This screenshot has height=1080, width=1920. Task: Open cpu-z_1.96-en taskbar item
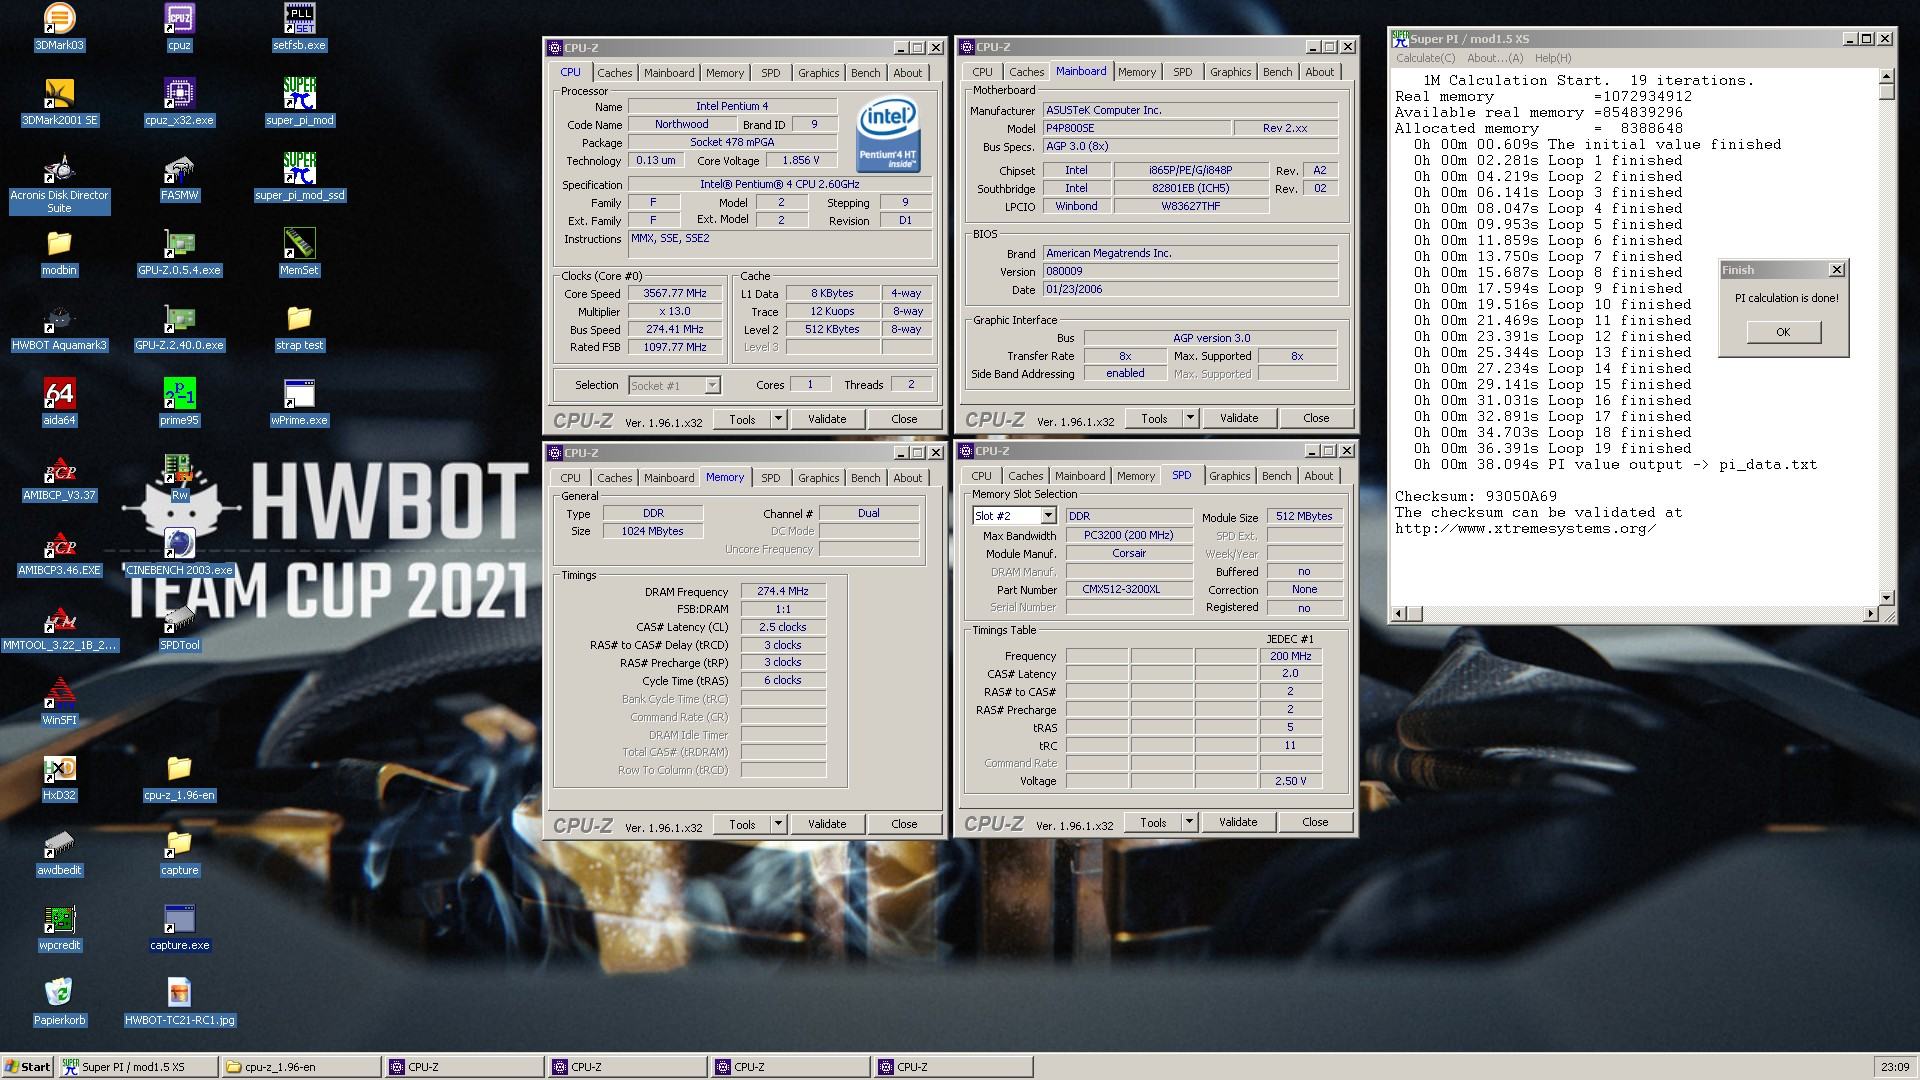coord(301,1067)
